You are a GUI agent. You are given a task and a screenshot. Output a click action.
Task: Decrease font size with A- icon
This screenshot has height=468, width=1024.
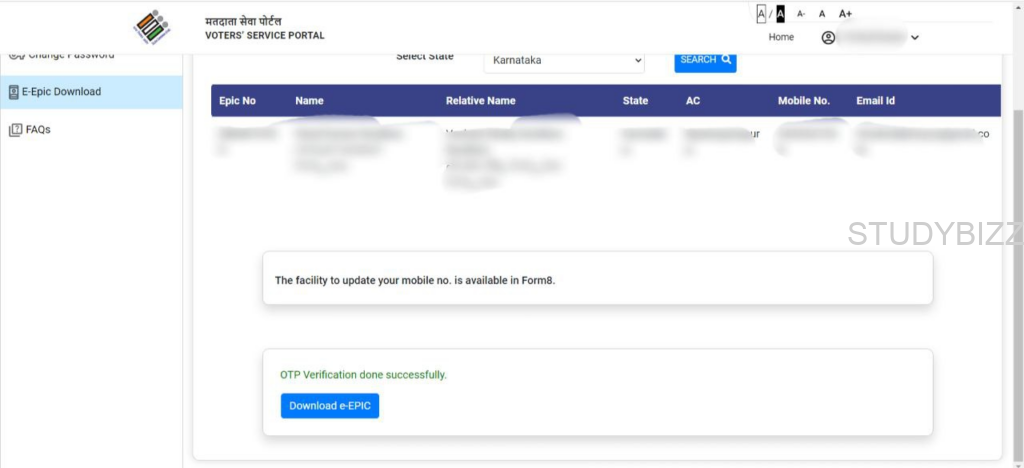click(801, 14)
